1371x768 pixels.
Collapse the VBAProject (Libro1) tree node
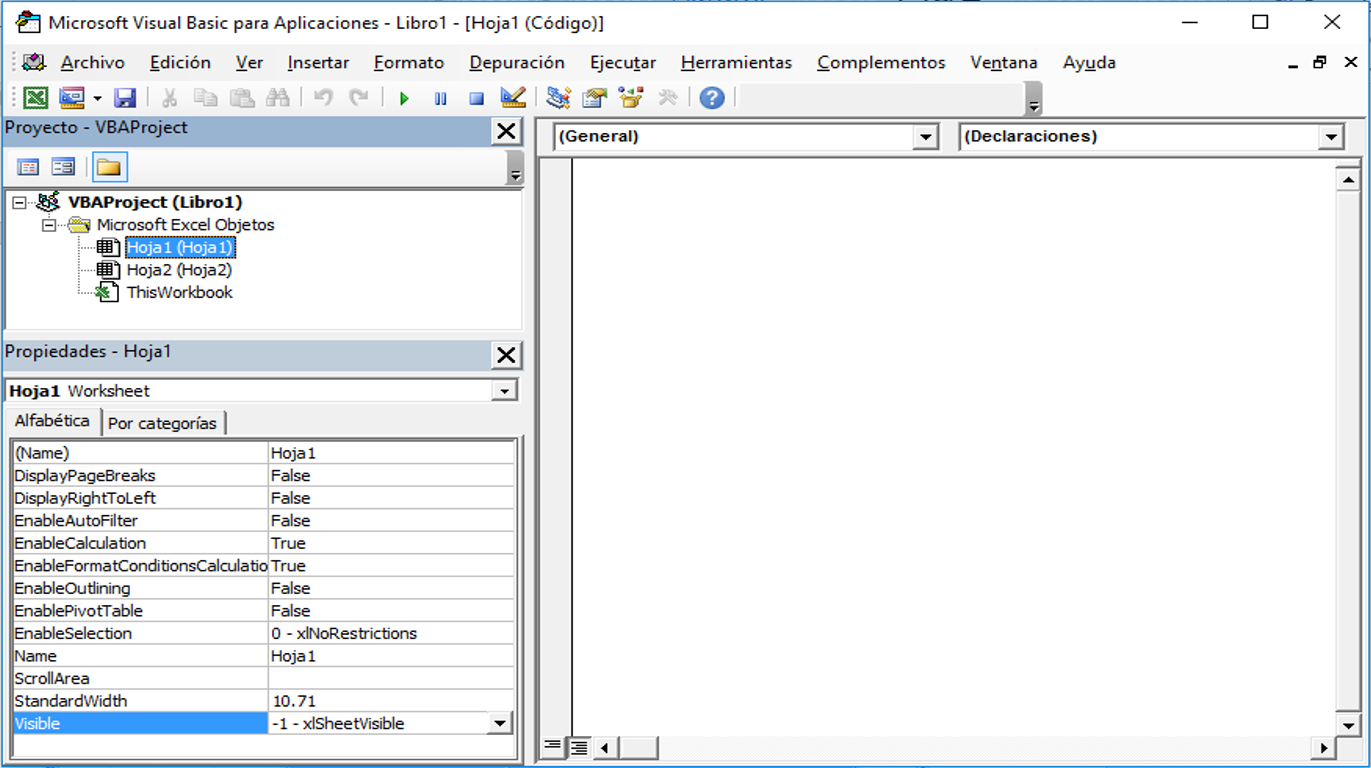(x=19, y=202)
